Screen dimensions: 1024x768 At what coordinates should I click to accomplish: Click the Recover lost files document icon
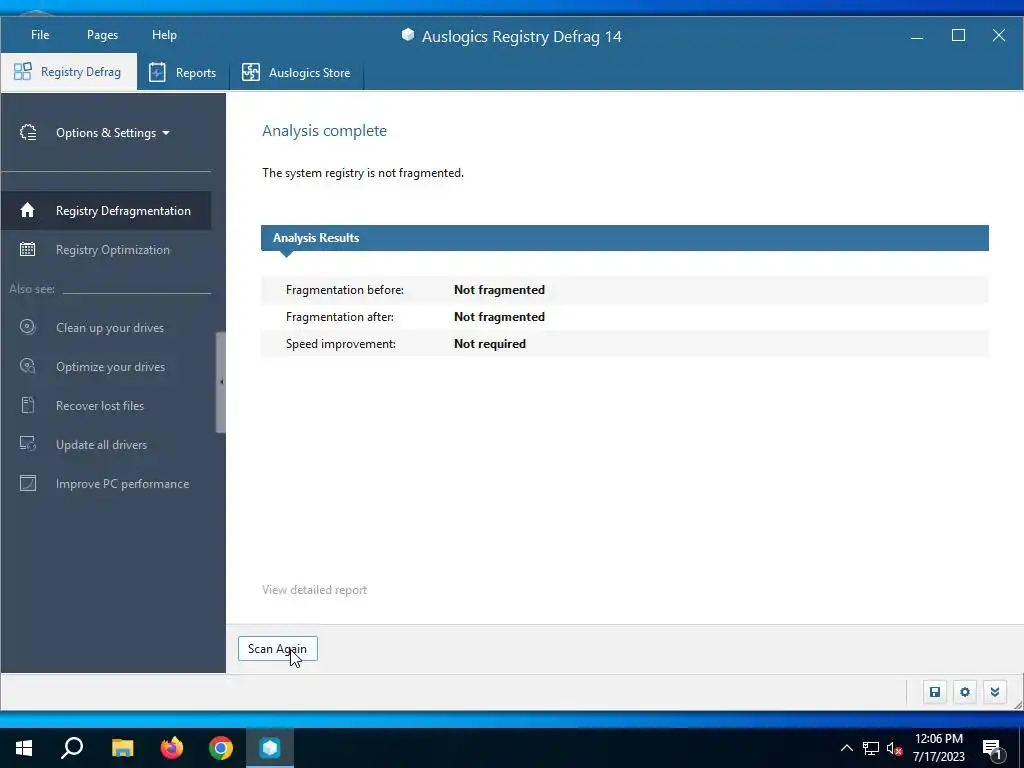point(27,405)
